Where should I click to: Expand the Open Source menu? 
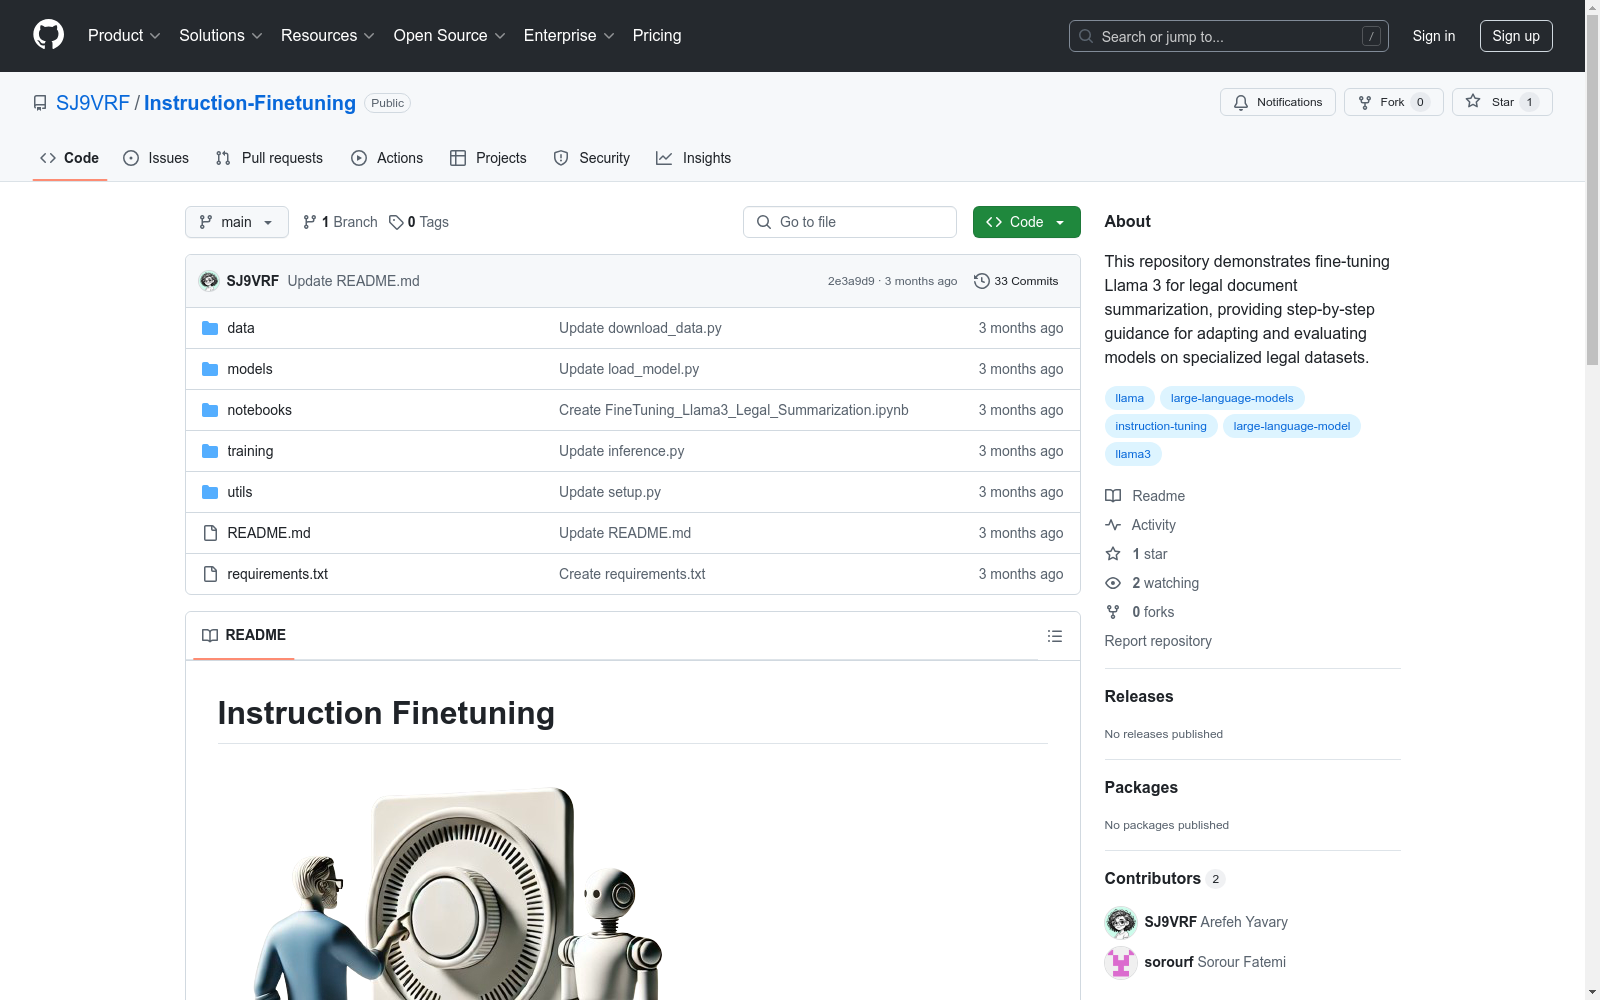point(450,35)
